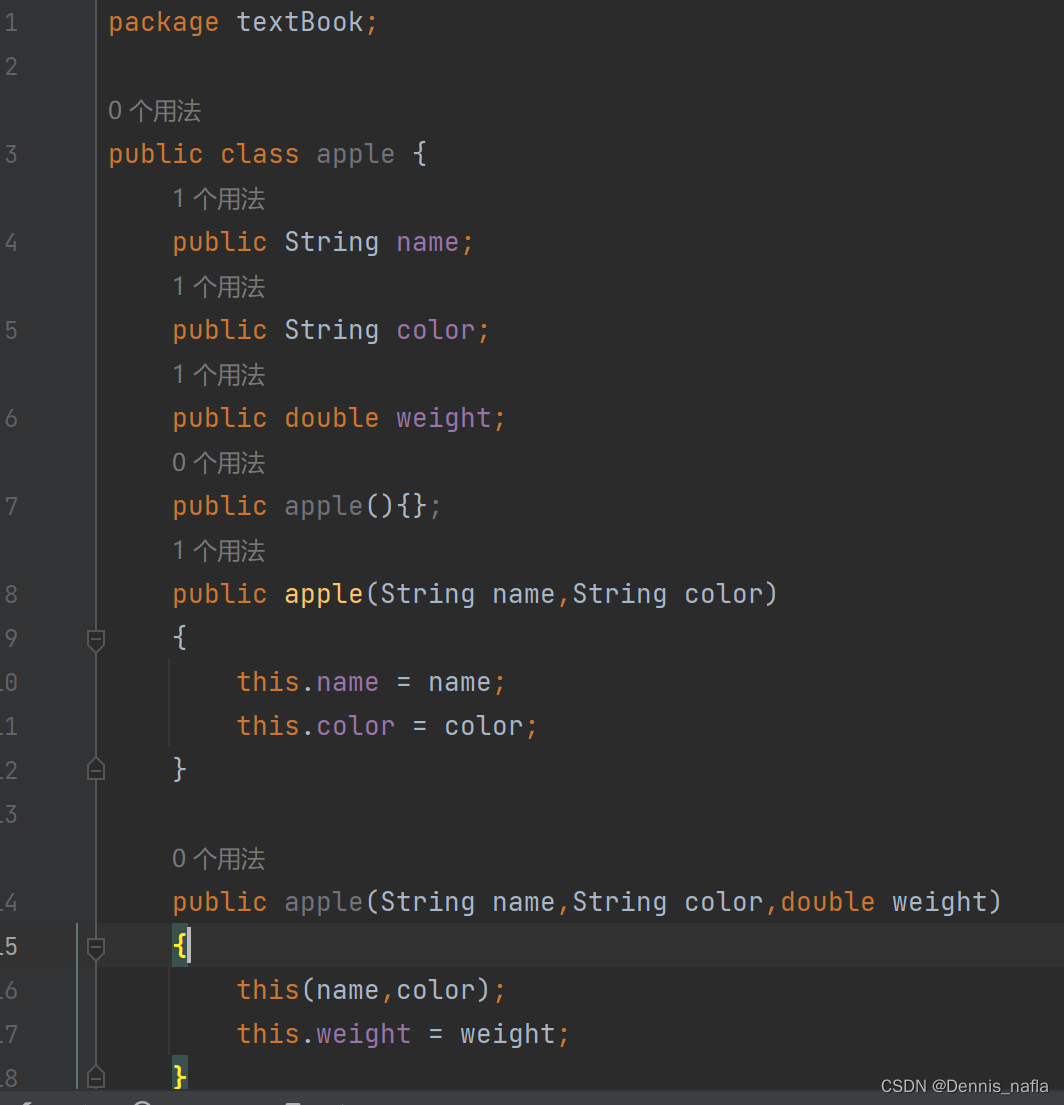
Task: Click the 'package' keyword on line 1
Action: (163, 23)
